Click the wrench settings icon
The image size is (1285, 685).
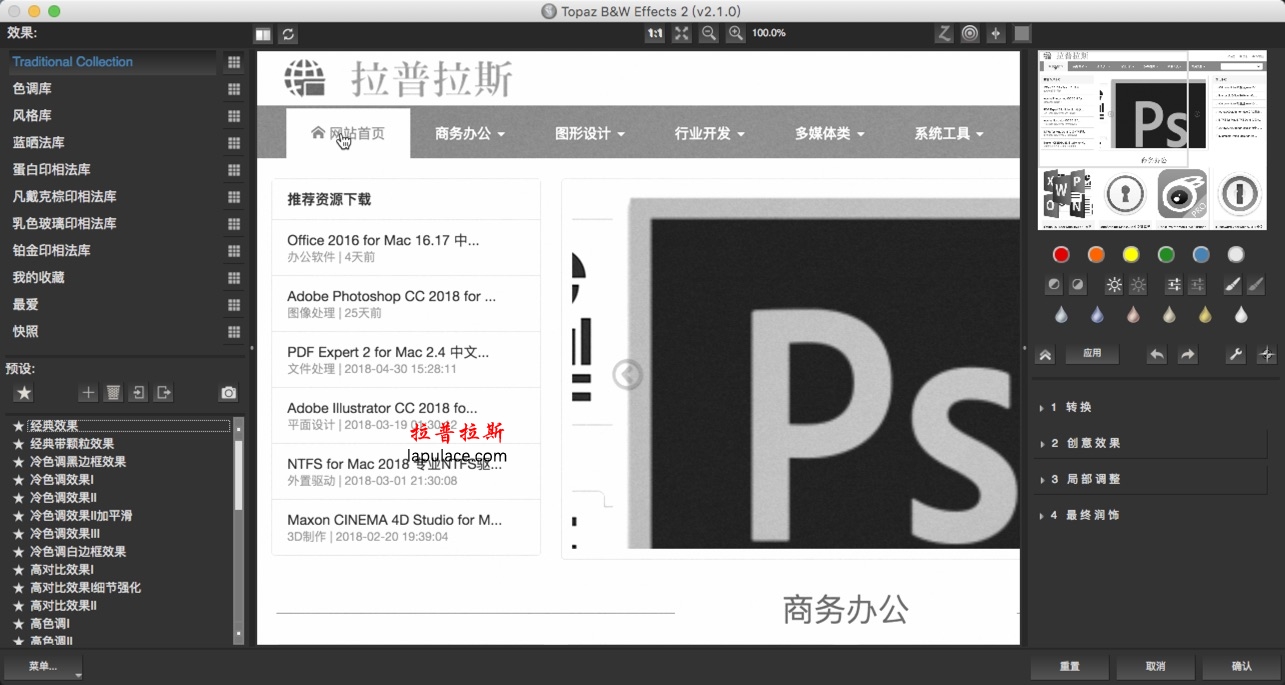tap(1235, 354)
